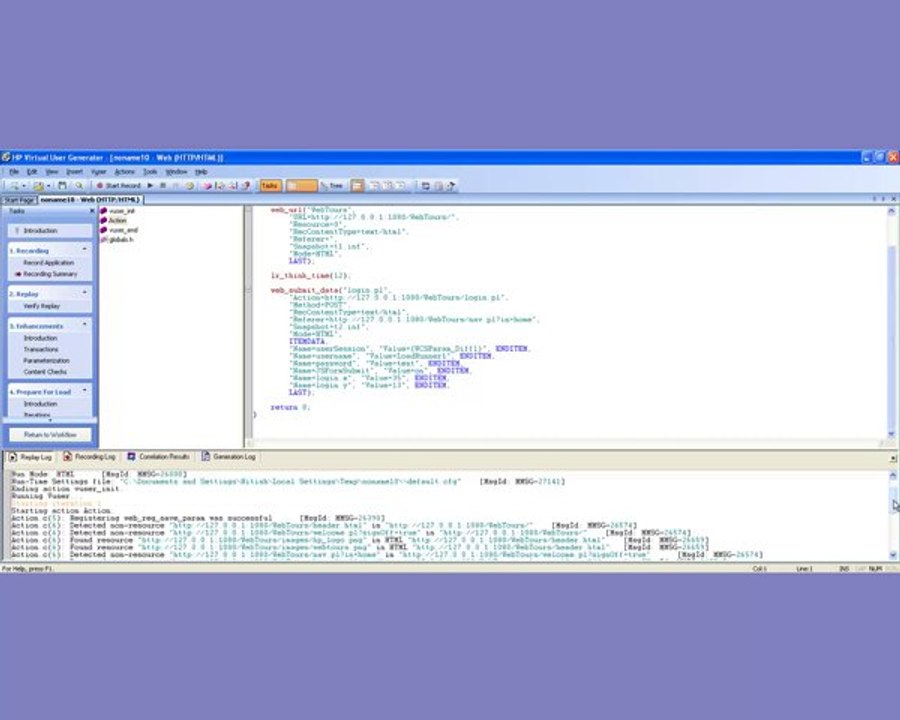Open the View menu
The width and height of the screenshot is (900, 720).
coord(52,172)
